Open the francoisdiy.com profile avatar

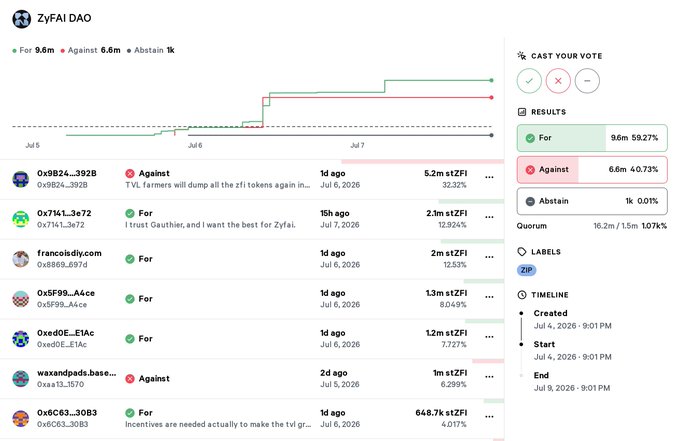(x=20, y=259)
